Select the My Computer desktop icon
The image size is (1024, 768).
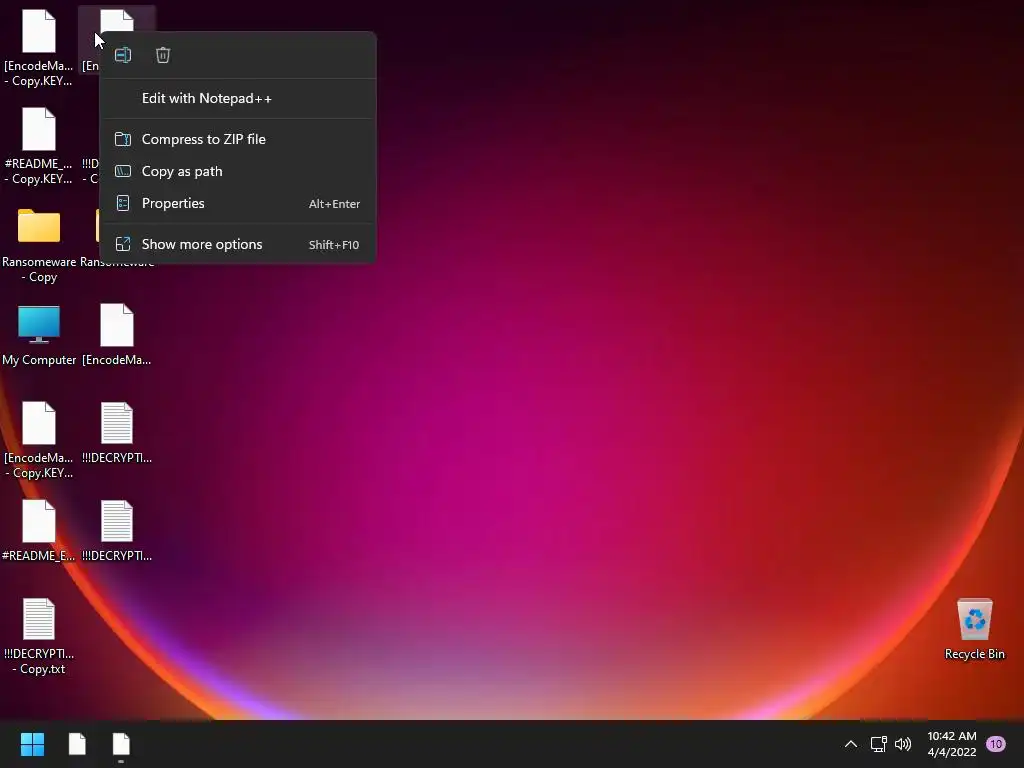[x=39, y=336]
